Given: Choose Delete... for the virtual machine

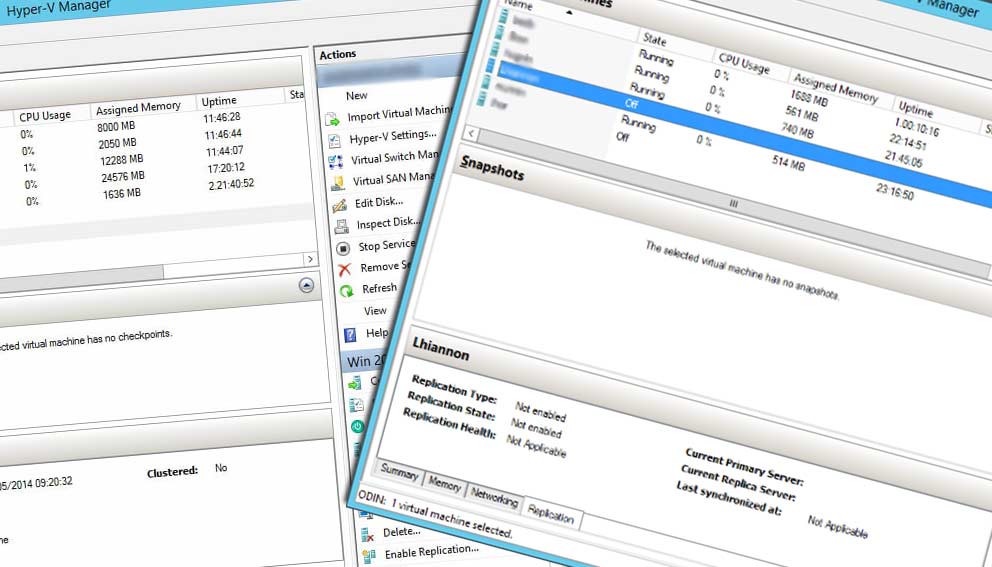Looking at the screenshot, I should (x=402, y=533).
